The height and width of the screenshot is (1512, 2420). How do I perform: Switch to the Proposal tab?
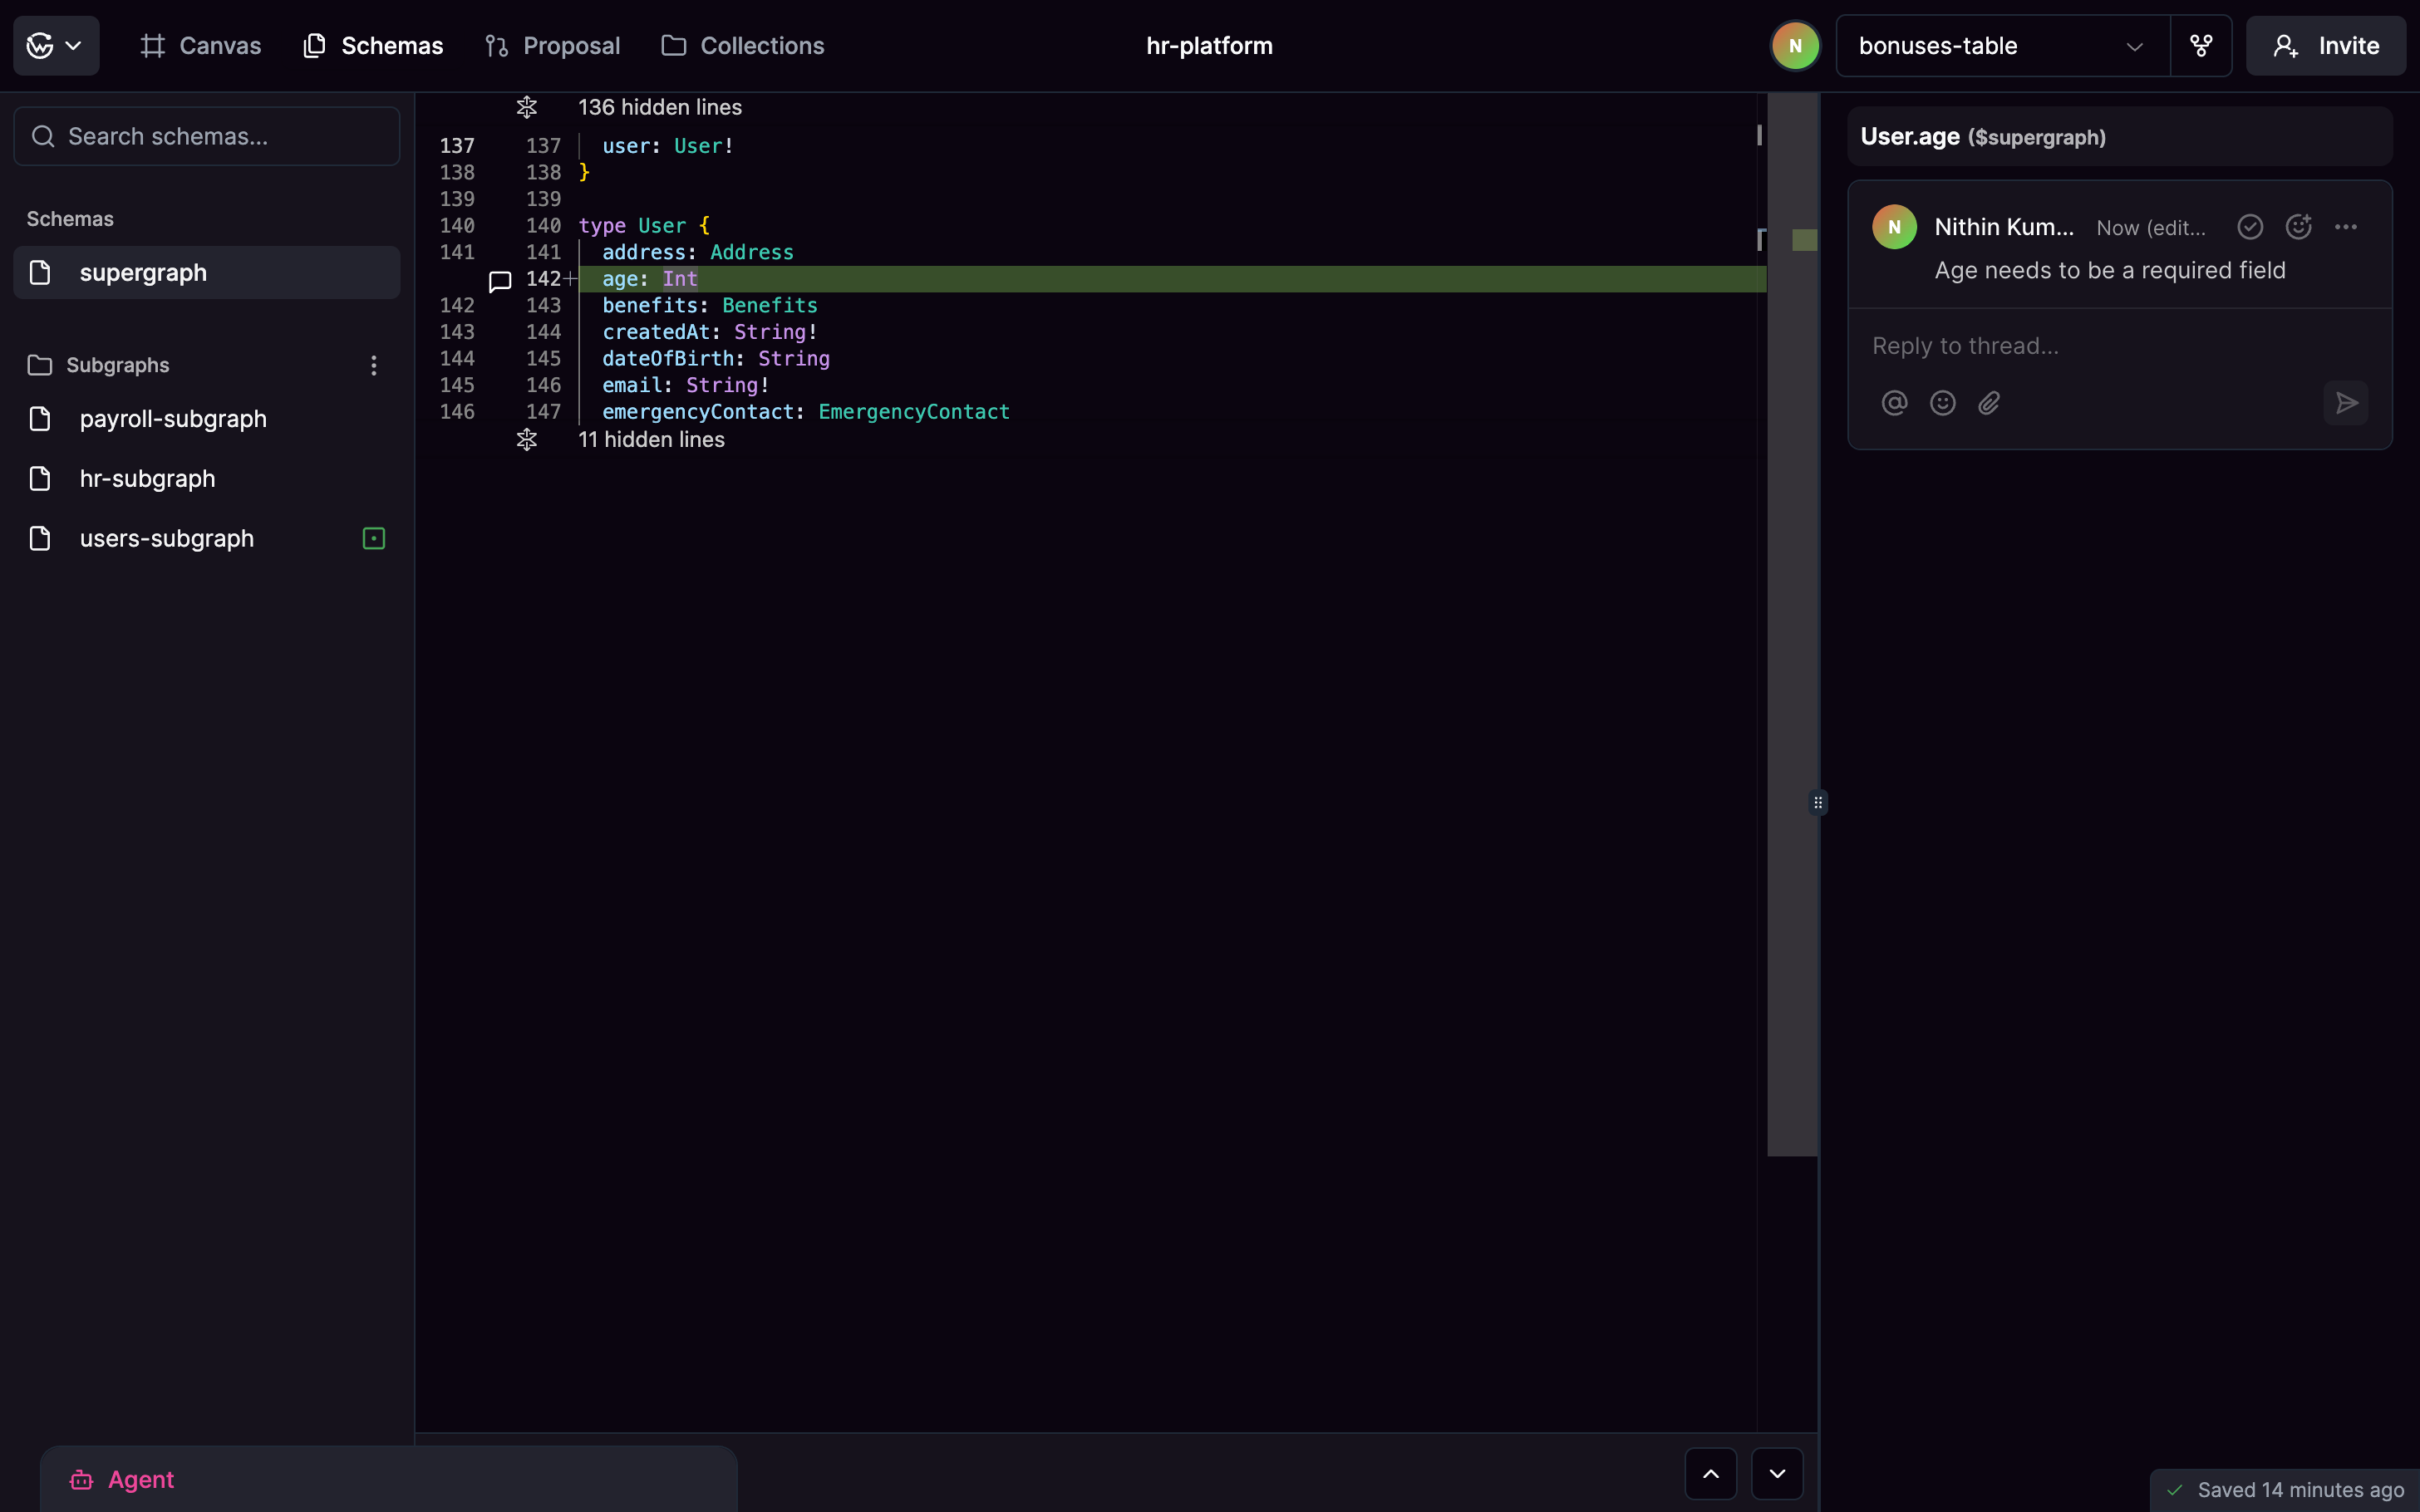click(552, 46)
